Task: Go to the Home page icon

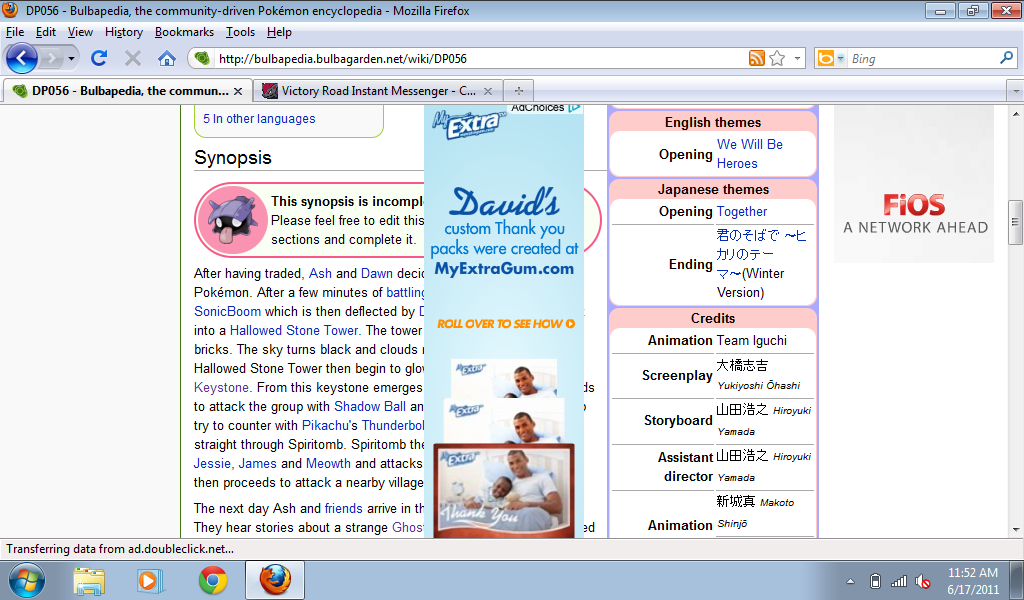Action: click(167, 58)
